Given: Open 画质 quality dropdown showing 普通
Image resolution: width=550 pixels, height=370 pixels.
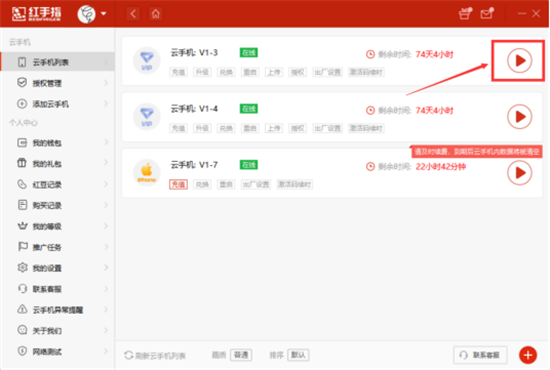Looking at the screenshot, I should 241,355.
